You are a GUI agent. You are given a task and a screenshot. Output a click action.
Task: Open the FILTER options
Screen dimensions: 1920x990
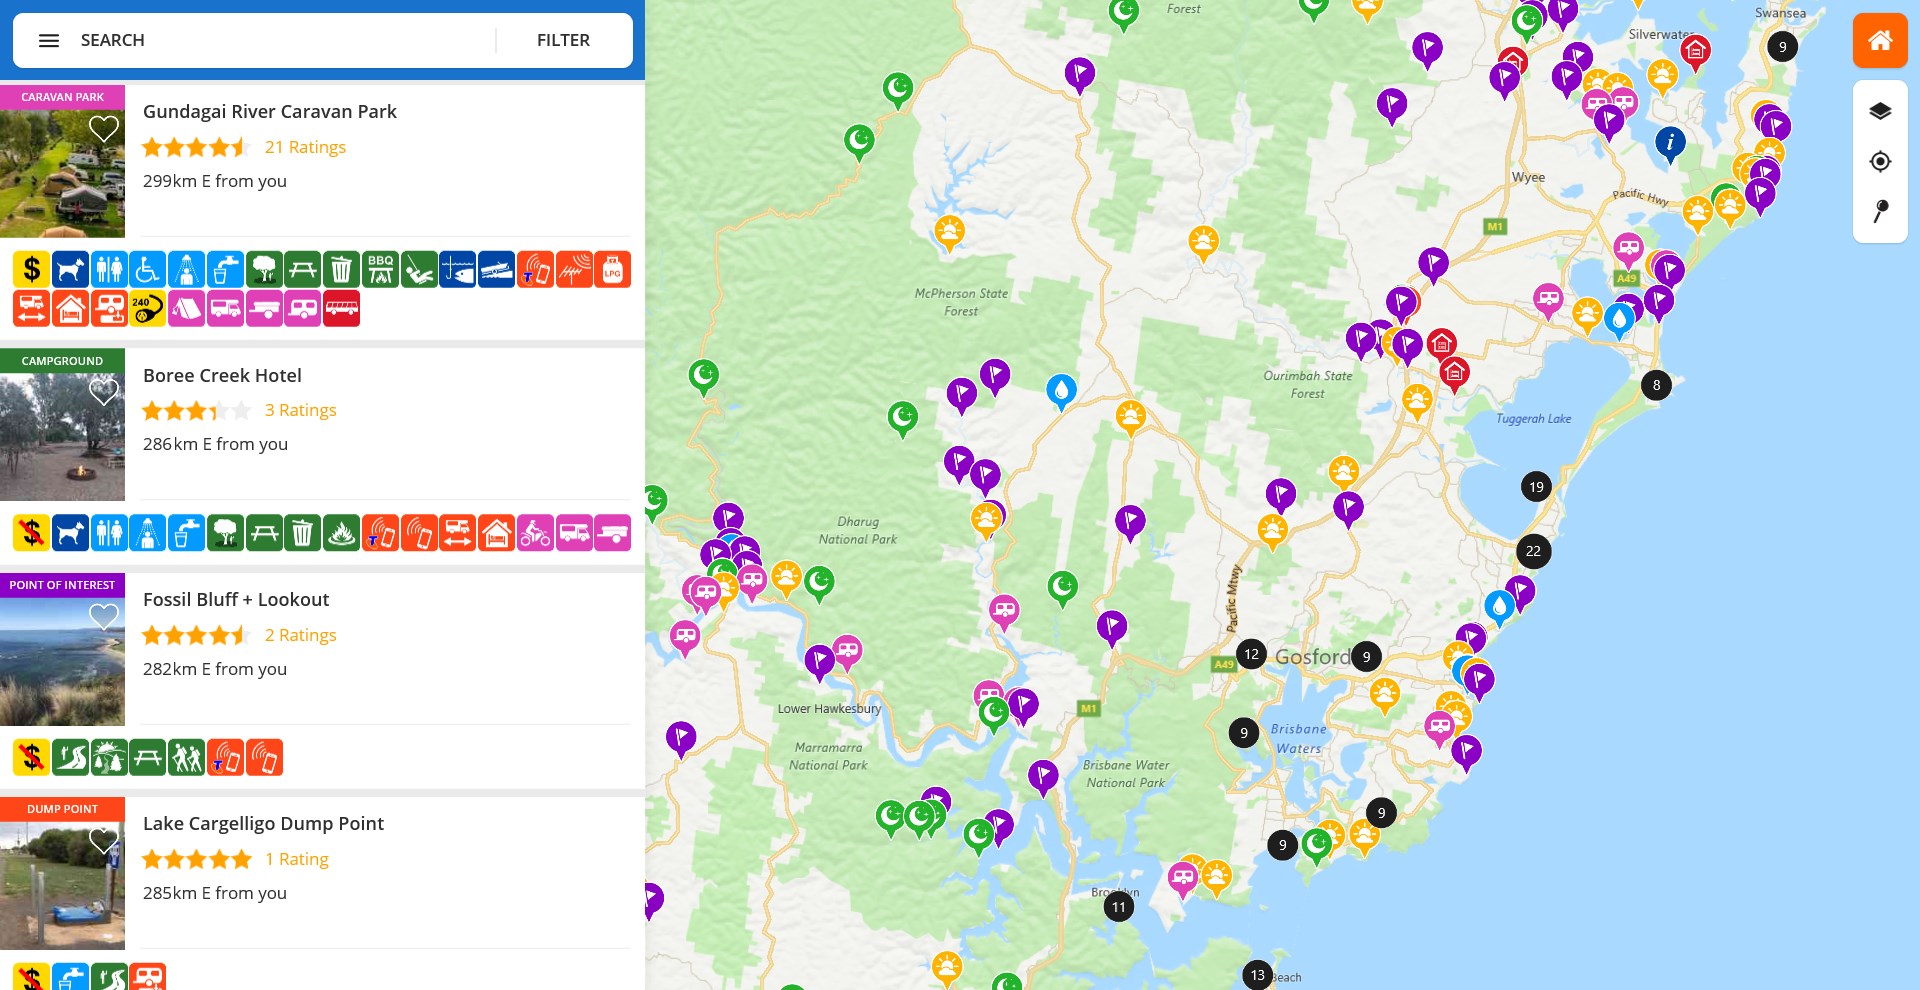563,40
